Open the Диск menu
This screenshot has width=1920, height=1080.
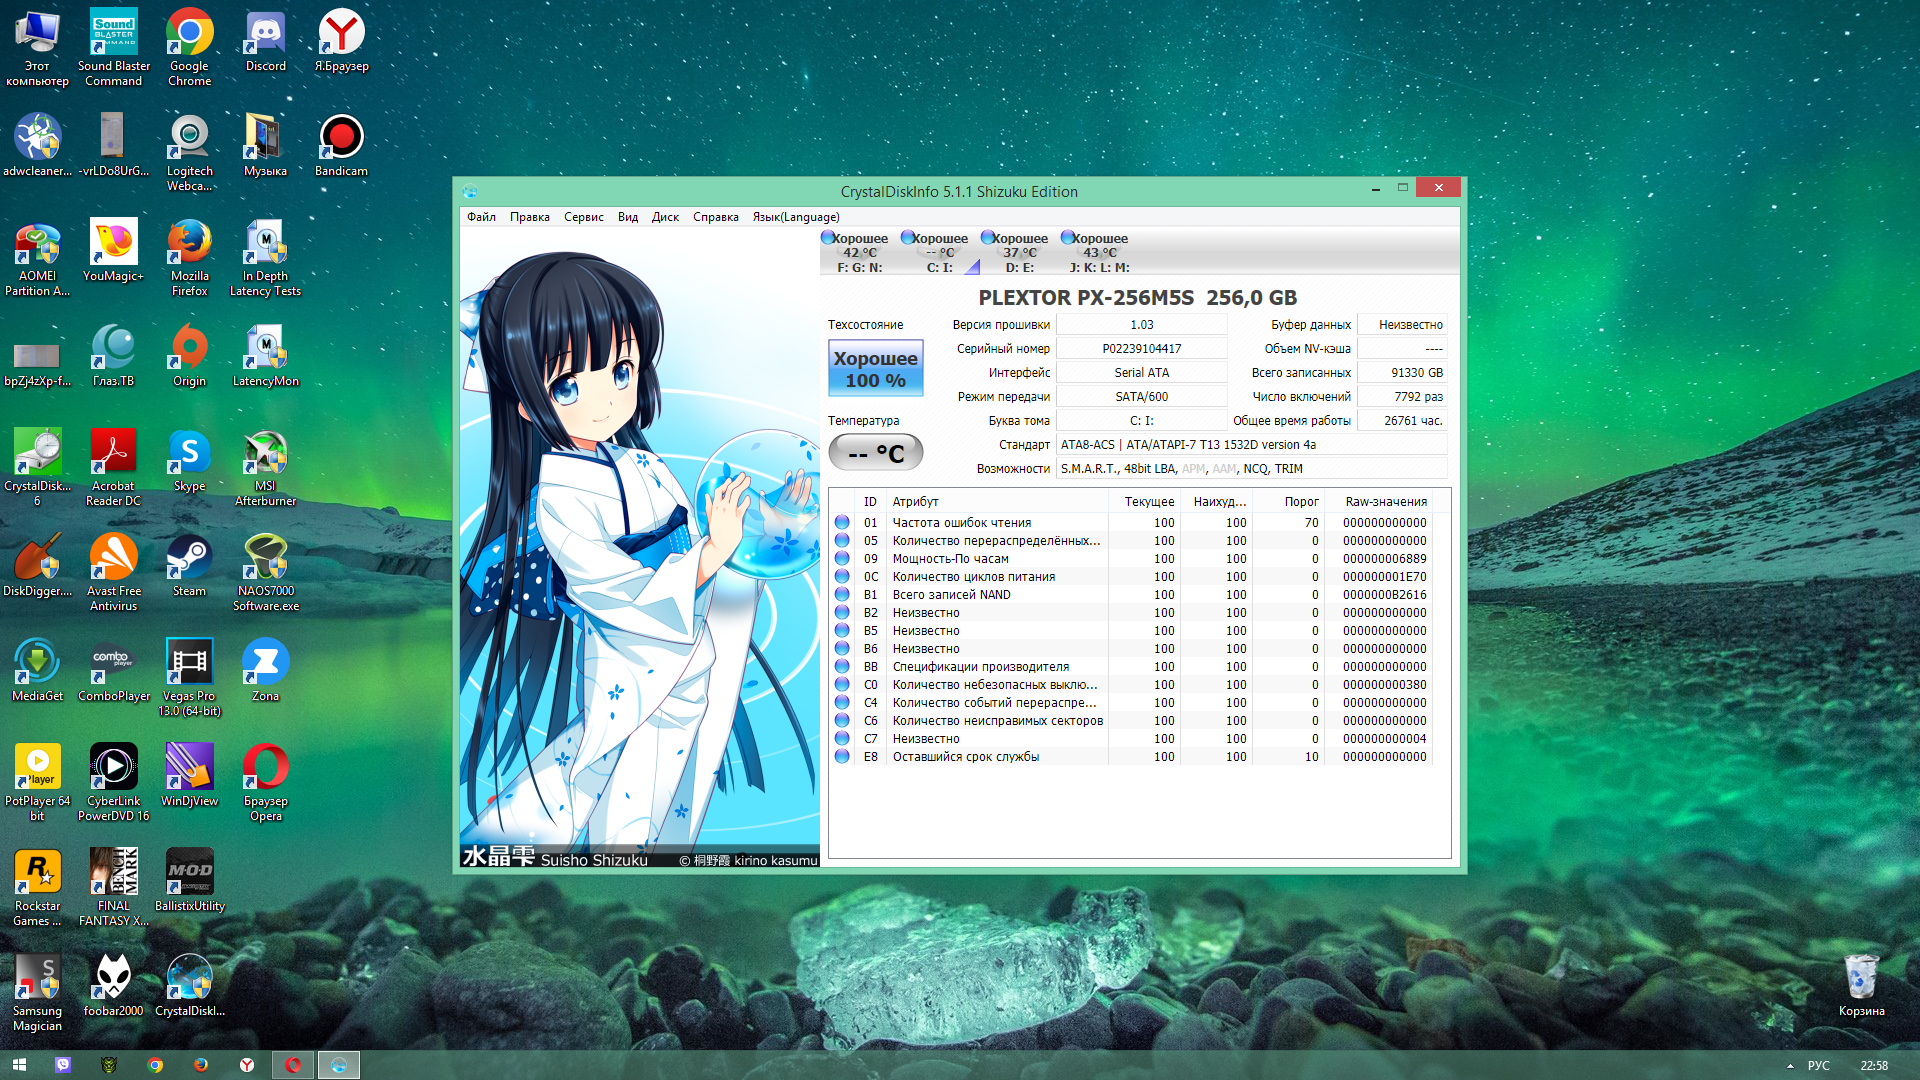point(665,217)
